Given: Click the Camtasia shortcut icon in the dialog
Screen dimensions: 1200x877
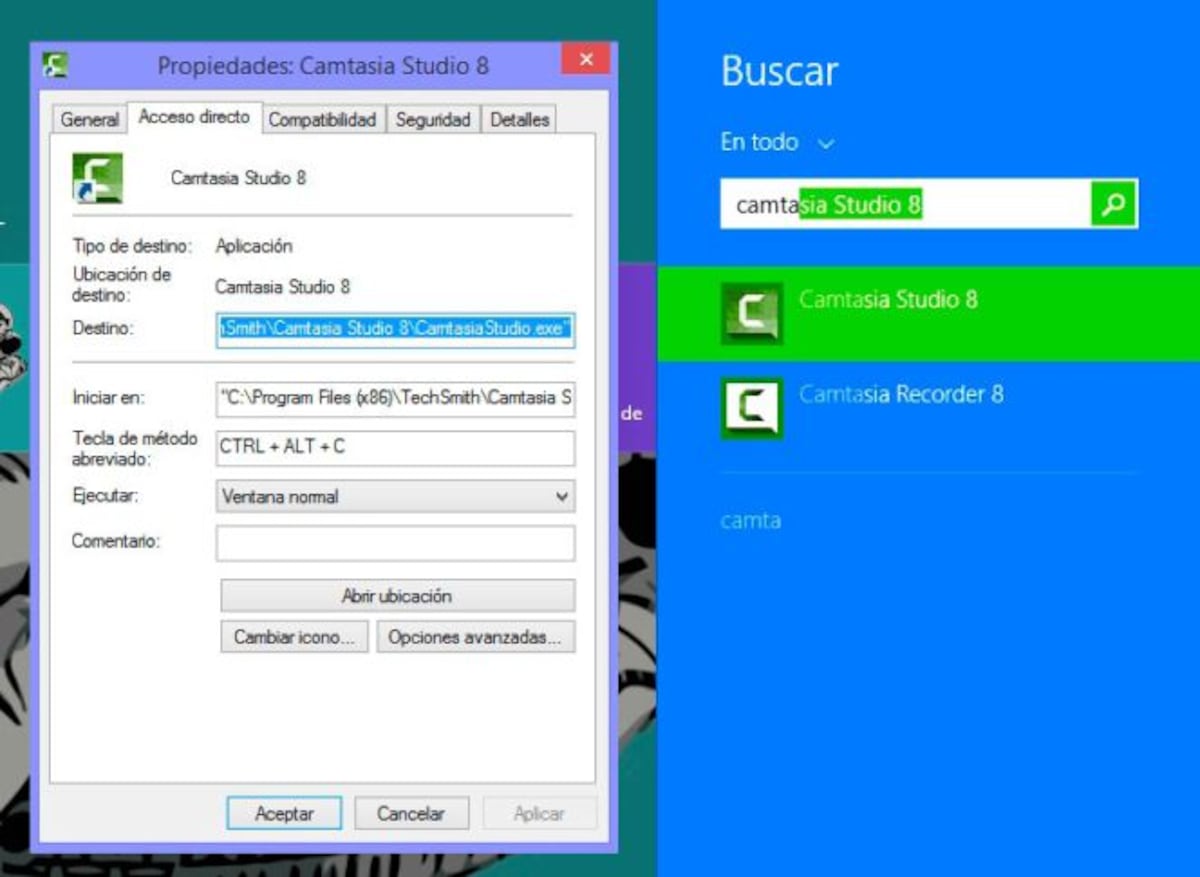Looking at the screenshot, I should click(98, 178).
